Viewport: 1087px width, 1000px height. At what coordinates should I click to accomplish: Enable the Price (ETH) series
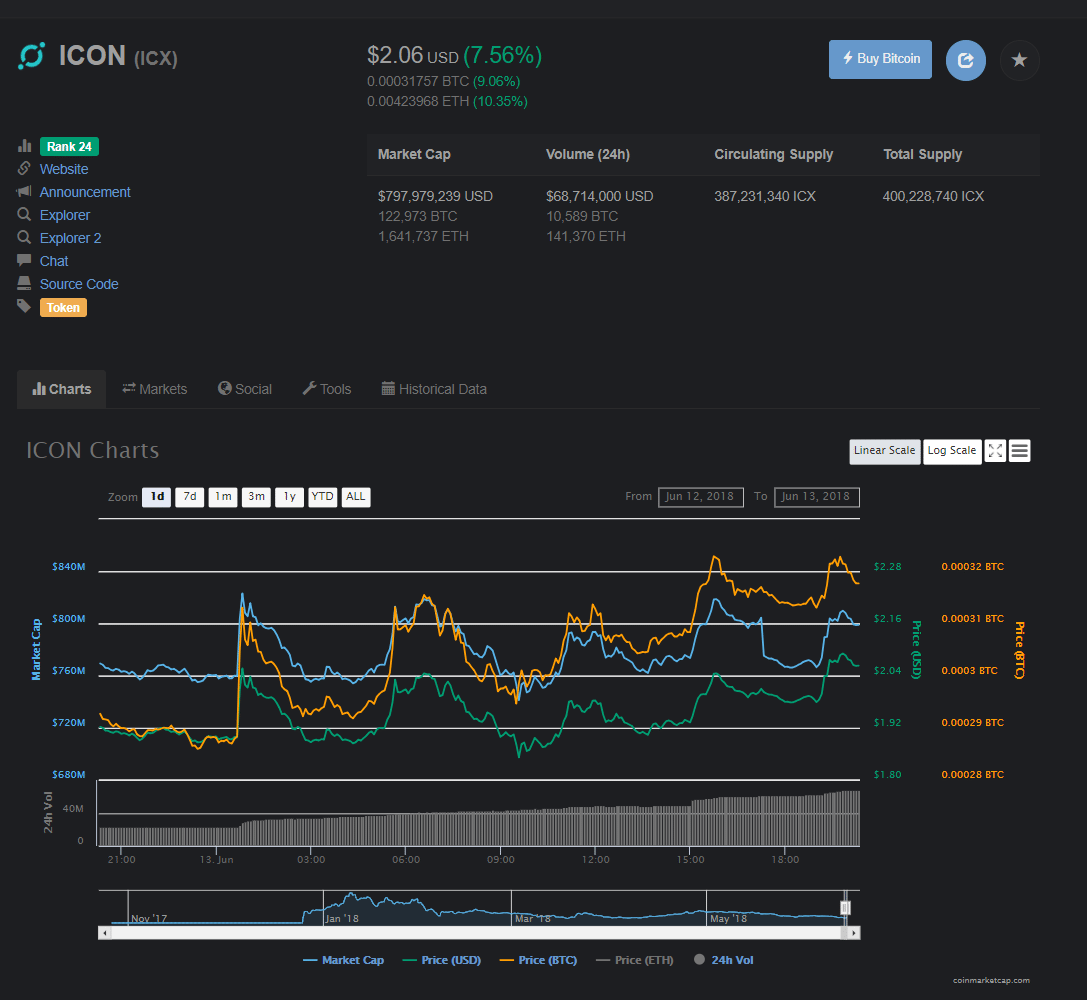click(634, 960)
